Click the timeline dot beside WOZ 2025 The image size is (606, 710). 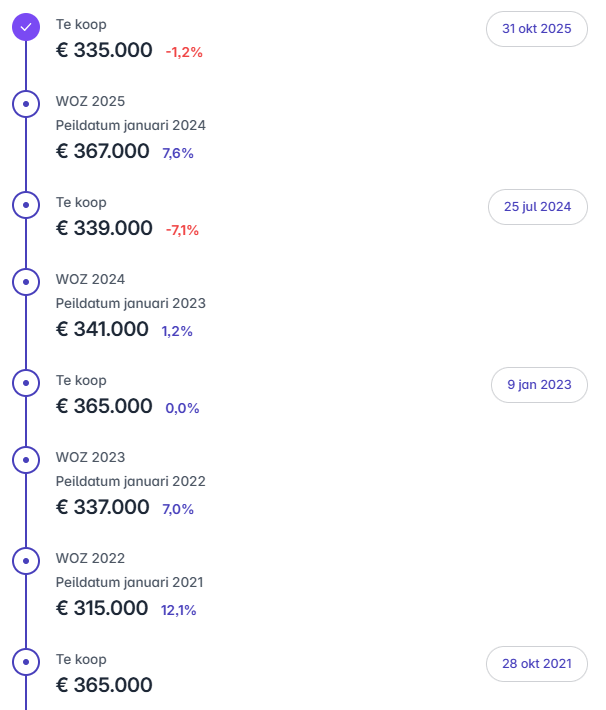coord(25,103)
